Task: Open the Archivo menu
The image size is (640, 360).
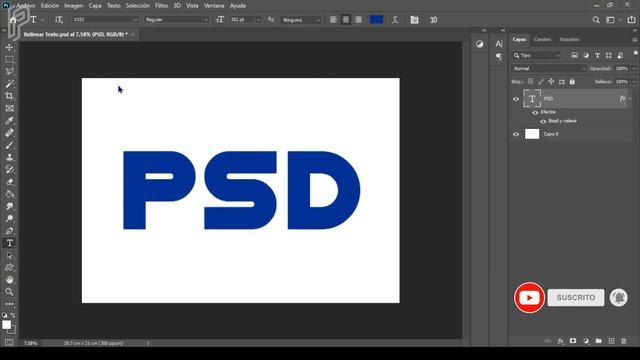Action: click(x=26, y=6)
